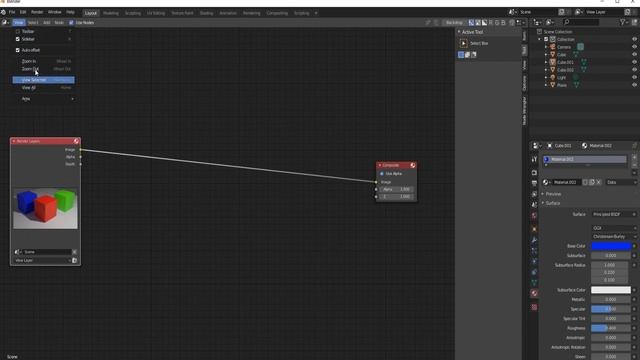Image resolution: width=640 pixels, height=360 pixels.
Task: Choose the first blue select mode icon
Action: click(461, 55)
